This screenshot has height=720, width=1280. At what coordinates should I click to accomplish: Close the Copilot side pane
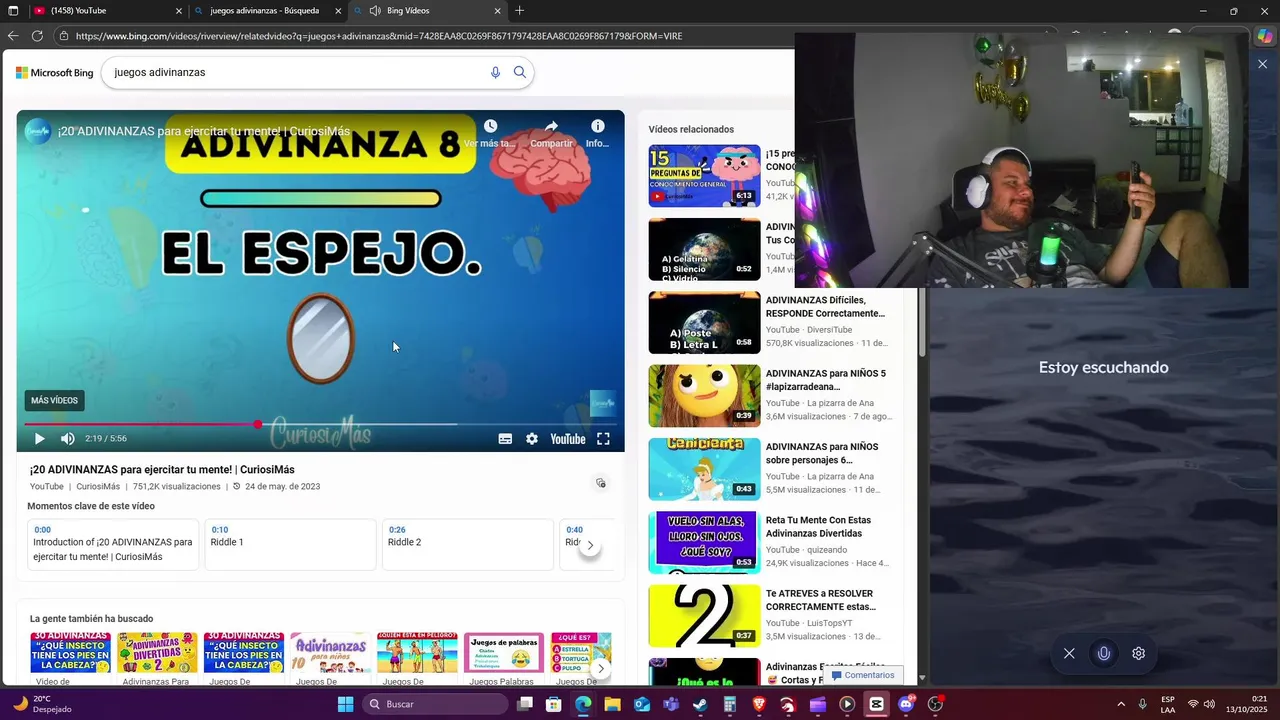(1262, 64)
